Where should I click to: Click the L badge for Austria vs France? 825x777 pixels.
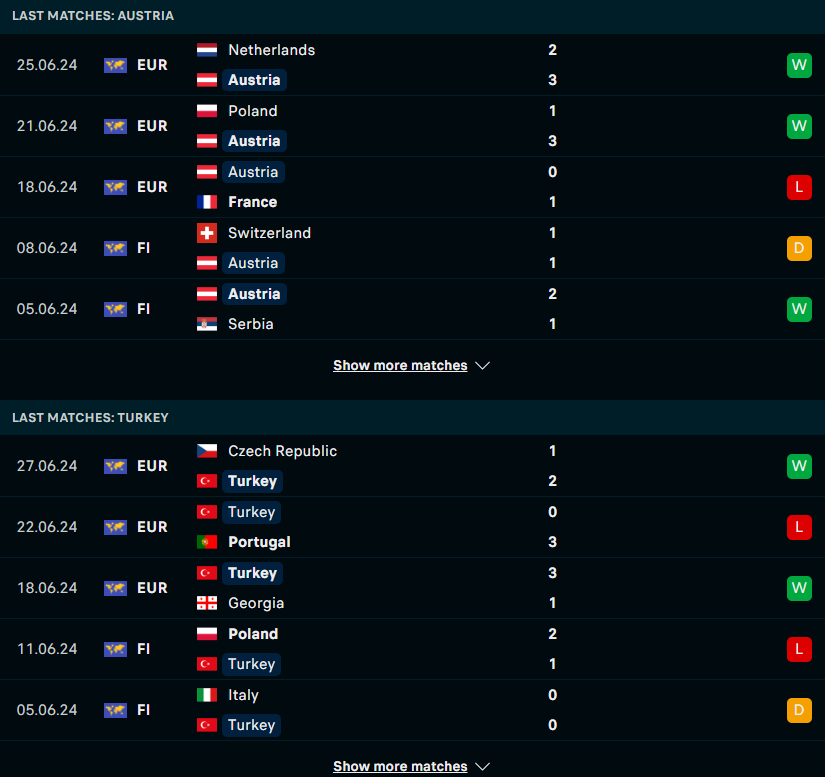click(x=799, y=187)
